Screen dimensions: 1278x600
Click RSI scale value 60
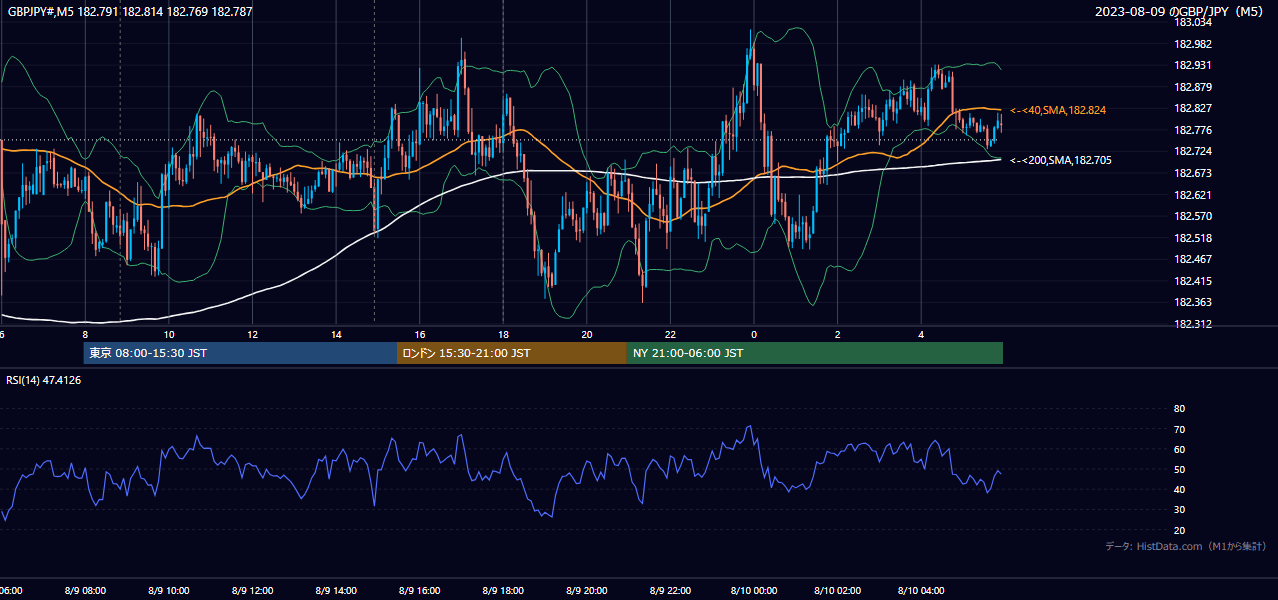coord(1179,449)
